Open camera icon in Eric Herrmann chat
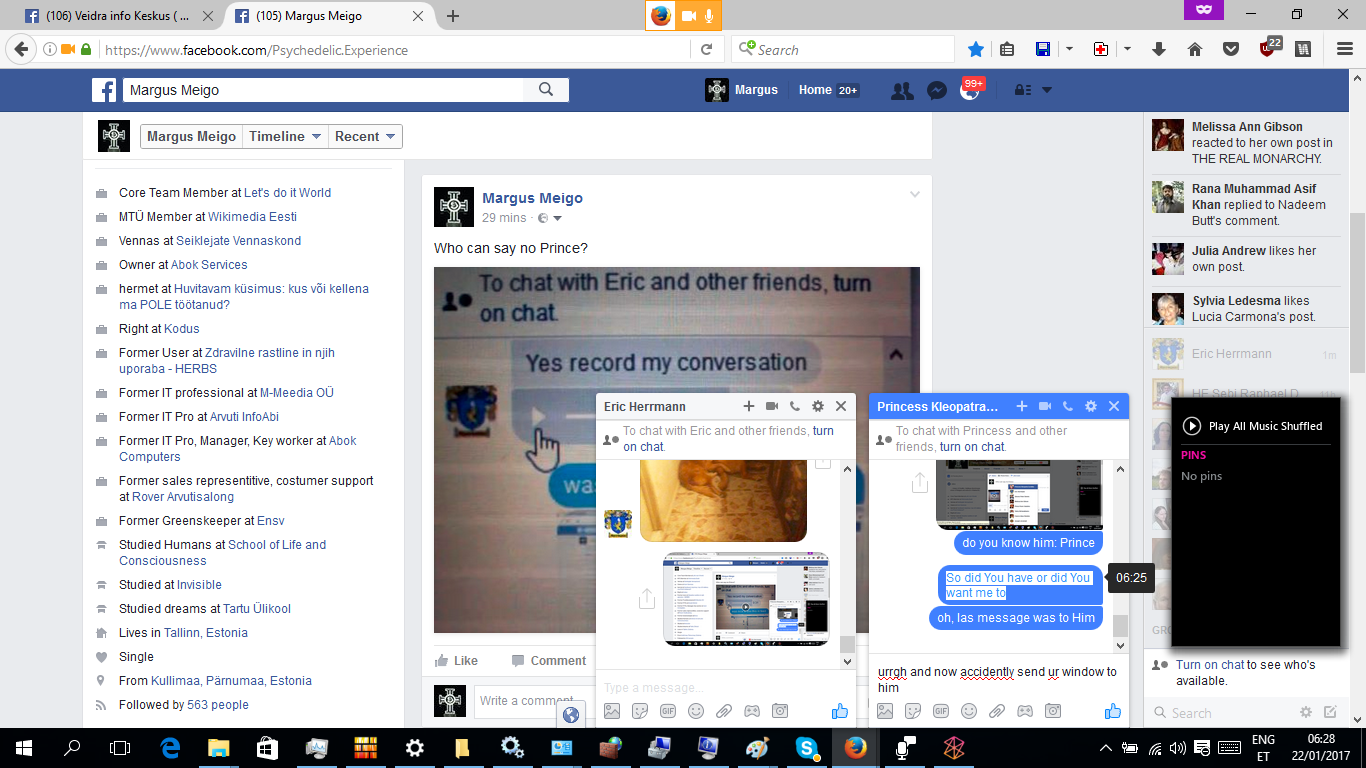The image size is (1366, 768). (x=780, y=711)
